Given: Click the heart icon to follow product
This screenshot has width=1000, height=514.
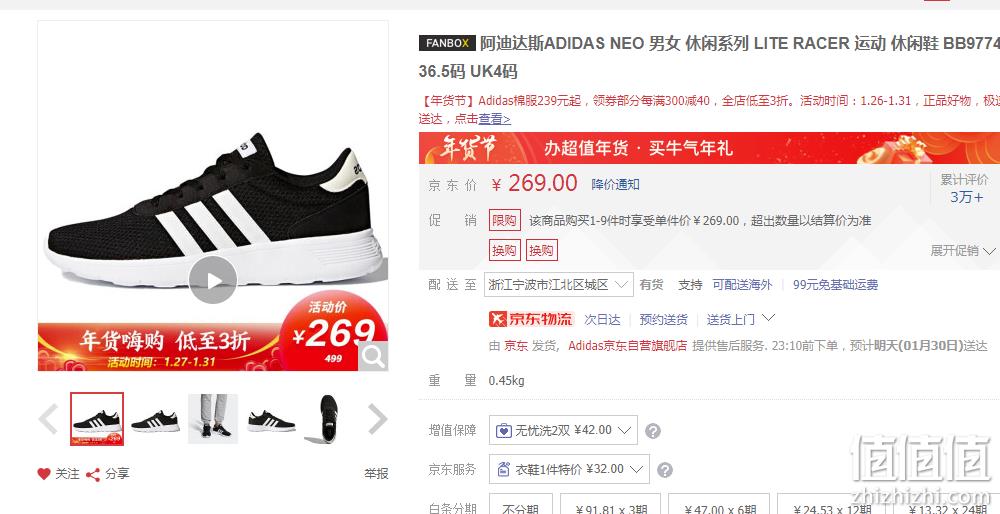Looking at the screenshot, I should tap(43, 474).
